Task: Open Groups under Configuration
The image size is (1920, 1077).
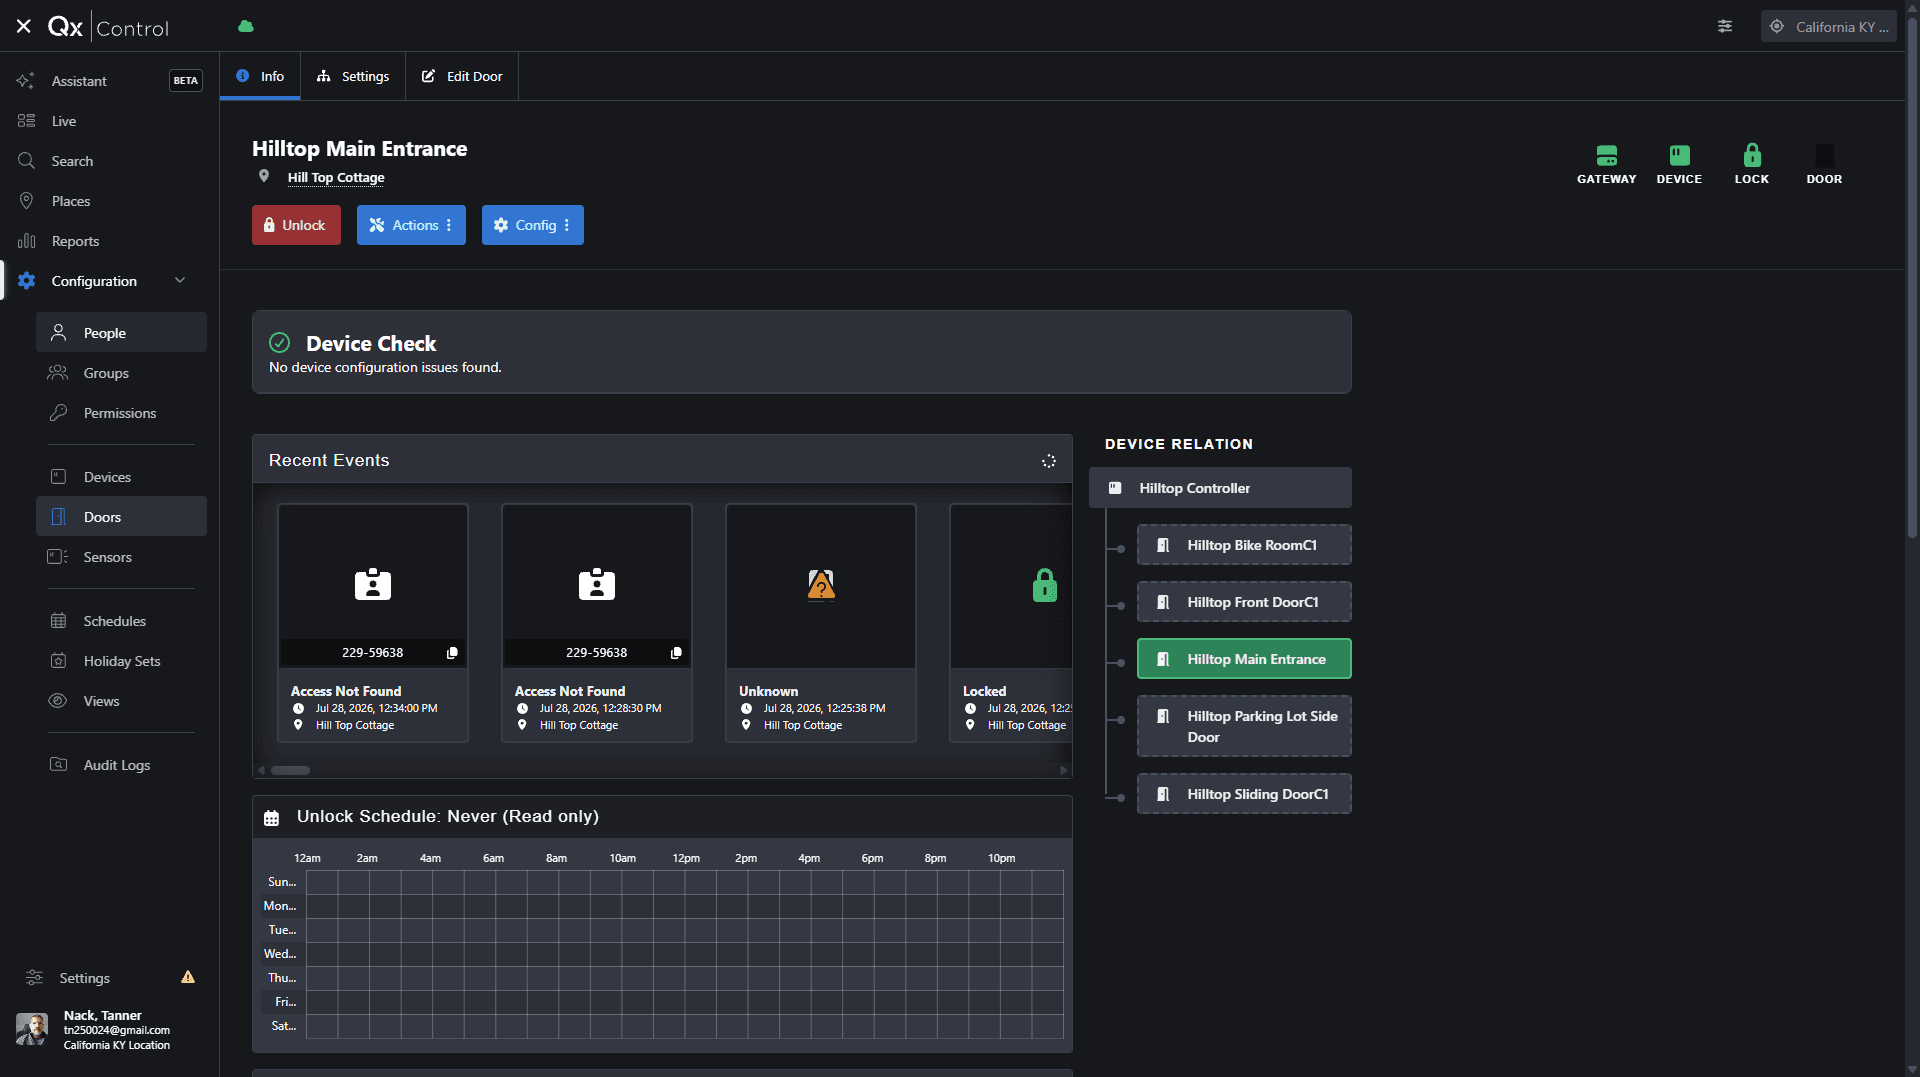Action: pos(121,373)
